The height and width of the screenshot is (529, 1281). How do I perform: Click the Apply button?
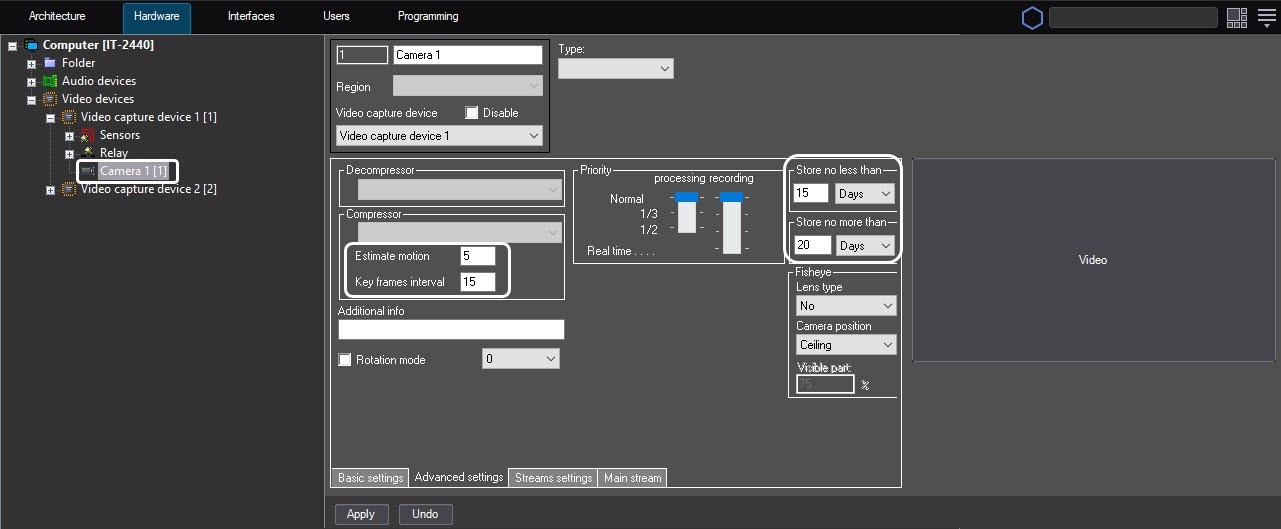(x=360, y=514)
